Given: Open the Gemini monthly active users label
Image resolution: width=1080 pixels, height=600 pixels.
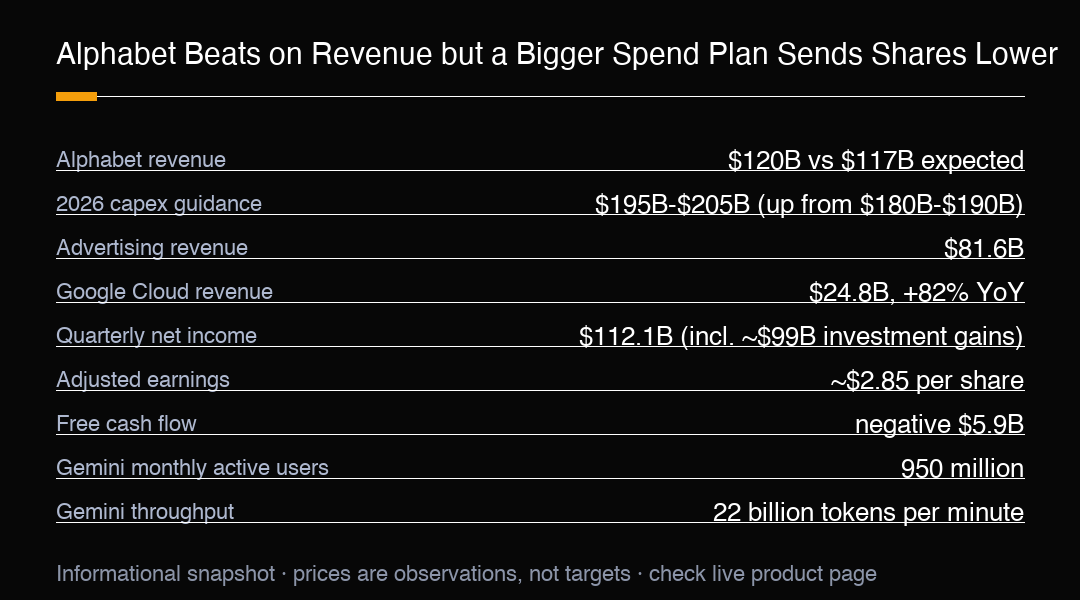Looking at the screenshot, I should pyautogui.click(x=192, y=468).
